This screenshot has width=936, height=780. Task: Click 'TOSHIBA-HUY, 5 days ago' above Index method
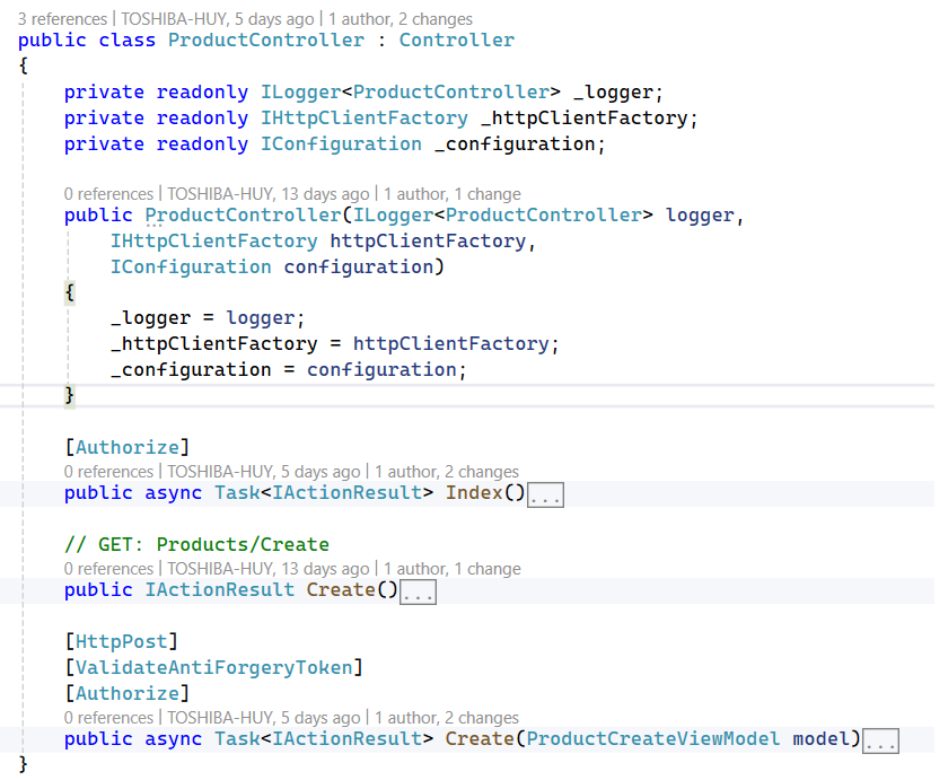pos(263,472)
